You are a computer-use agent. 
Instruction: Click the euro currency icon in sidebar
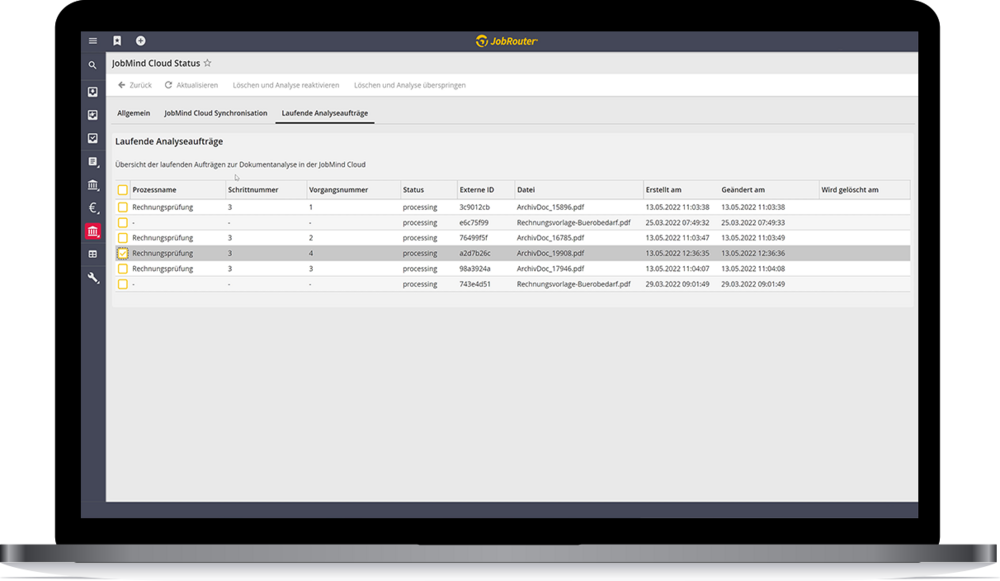[x=93, y=208]
